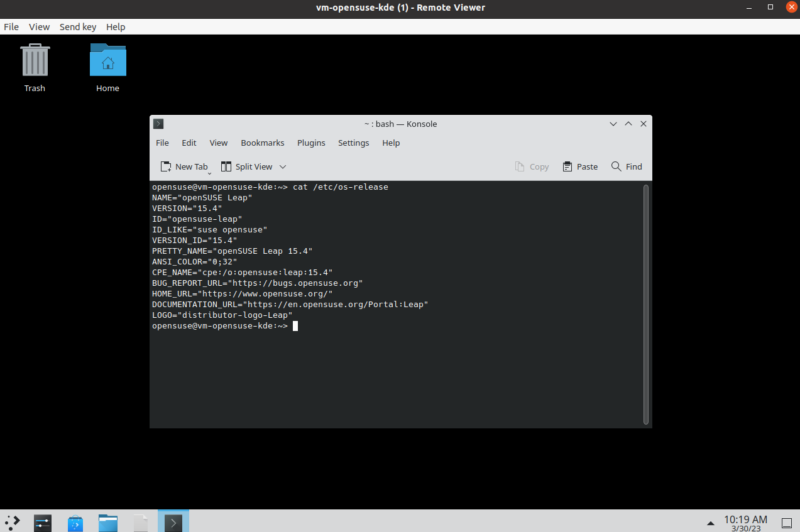
Task: Click the ID_LIKE="suse opensuse" line
Action: click(210, 230)
